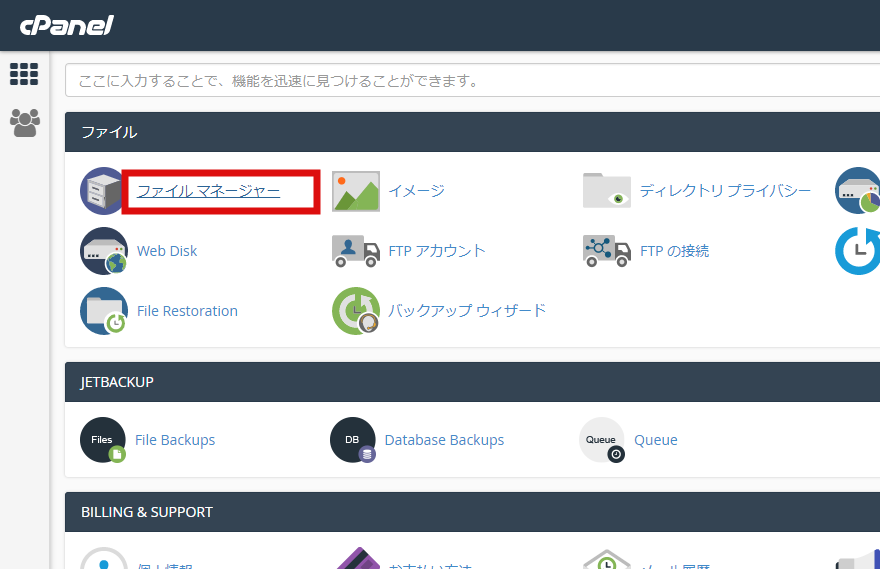Click the DB backups round icon
This screenshot has height=569, width=880.
coord(353,440)
